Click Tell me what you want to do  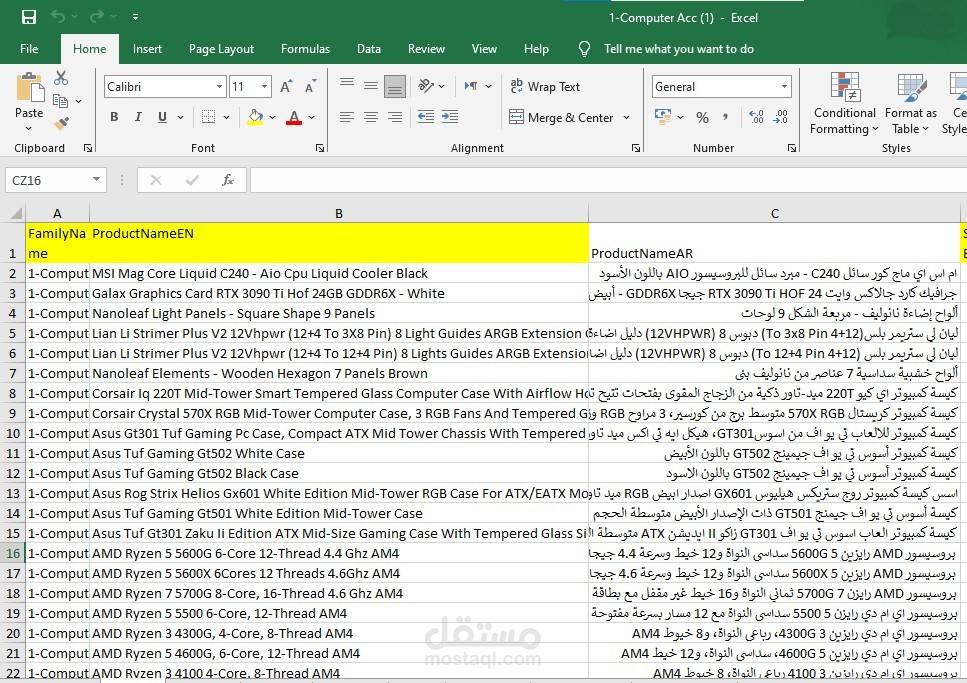678,49
